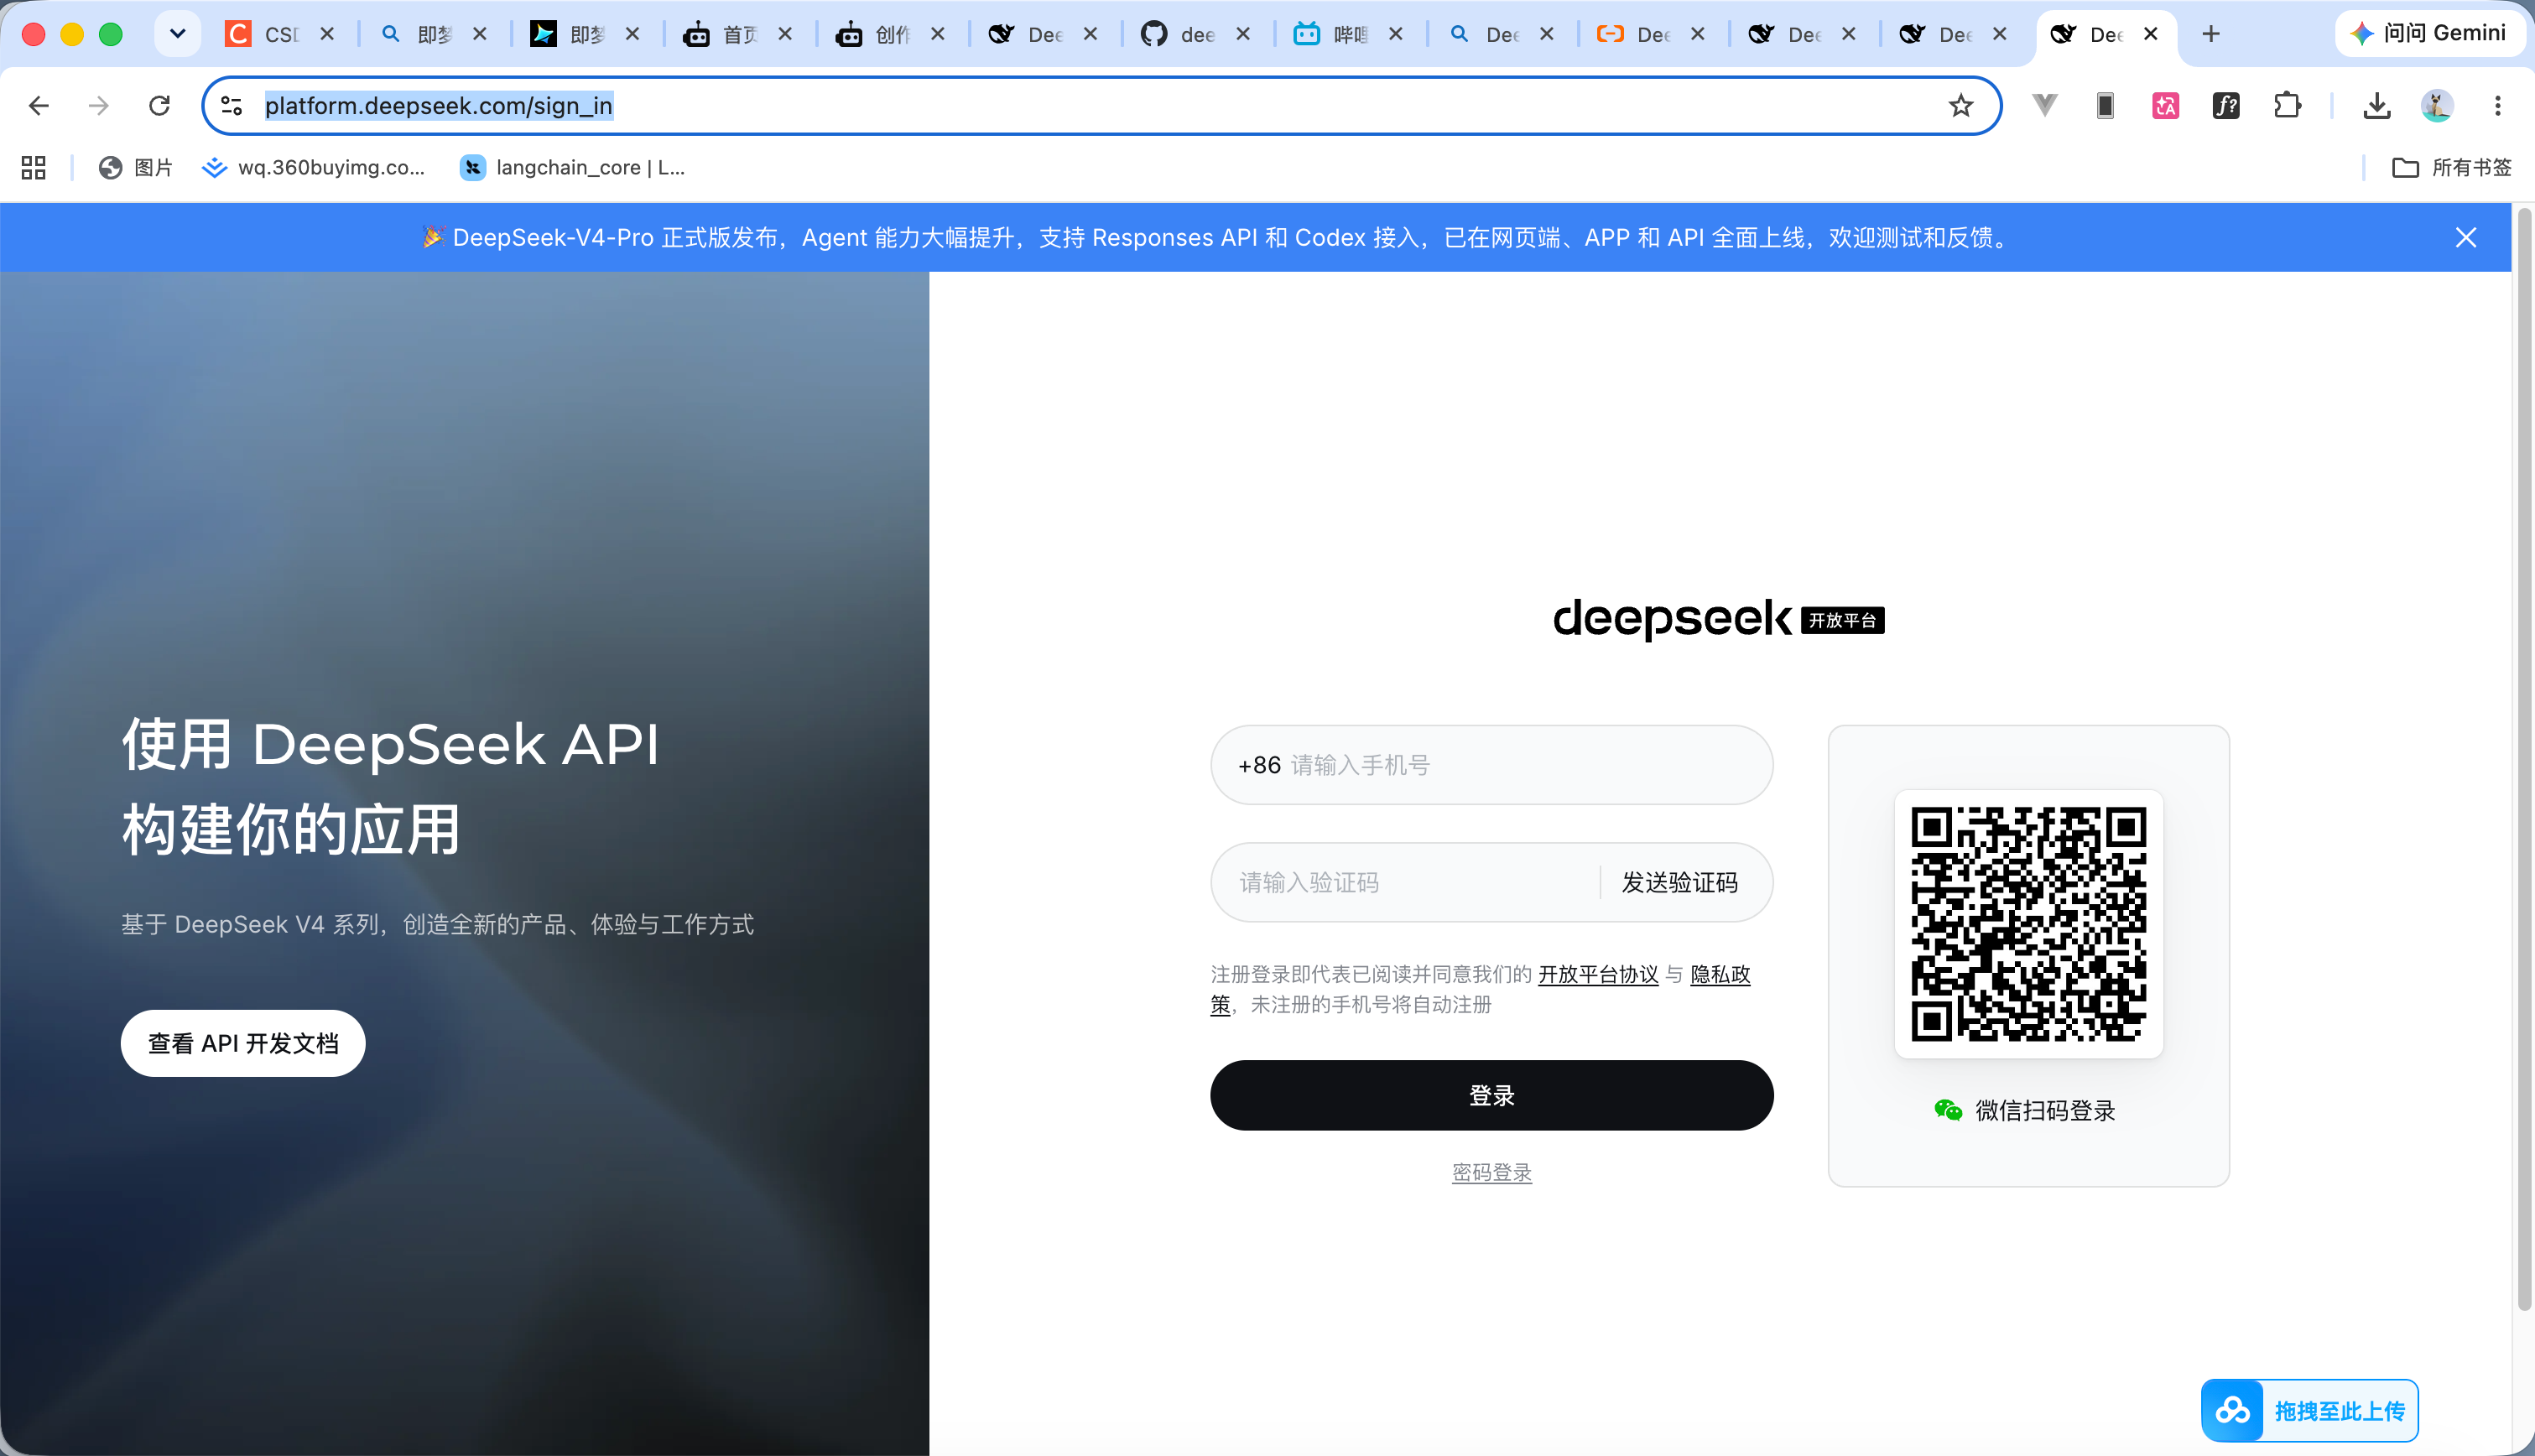
Task: Open the wq.360buyimg.co... bookmark
Action: (x=314, y=168)
